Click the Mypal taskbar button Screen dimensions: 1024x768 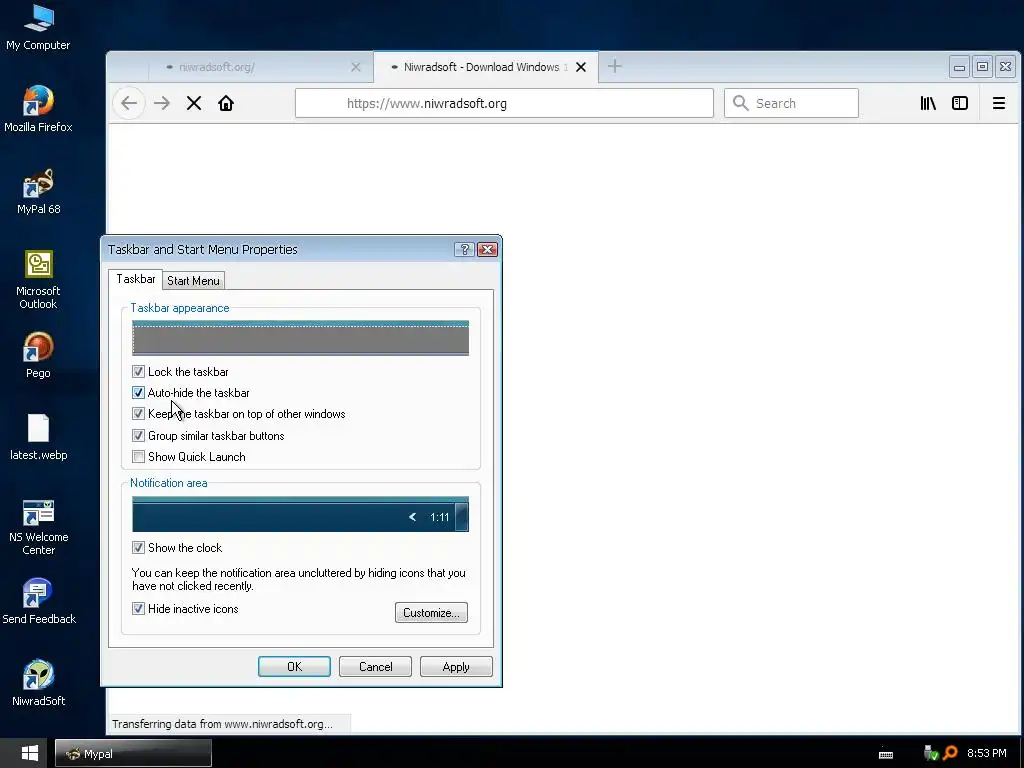[x=133, y=754]
